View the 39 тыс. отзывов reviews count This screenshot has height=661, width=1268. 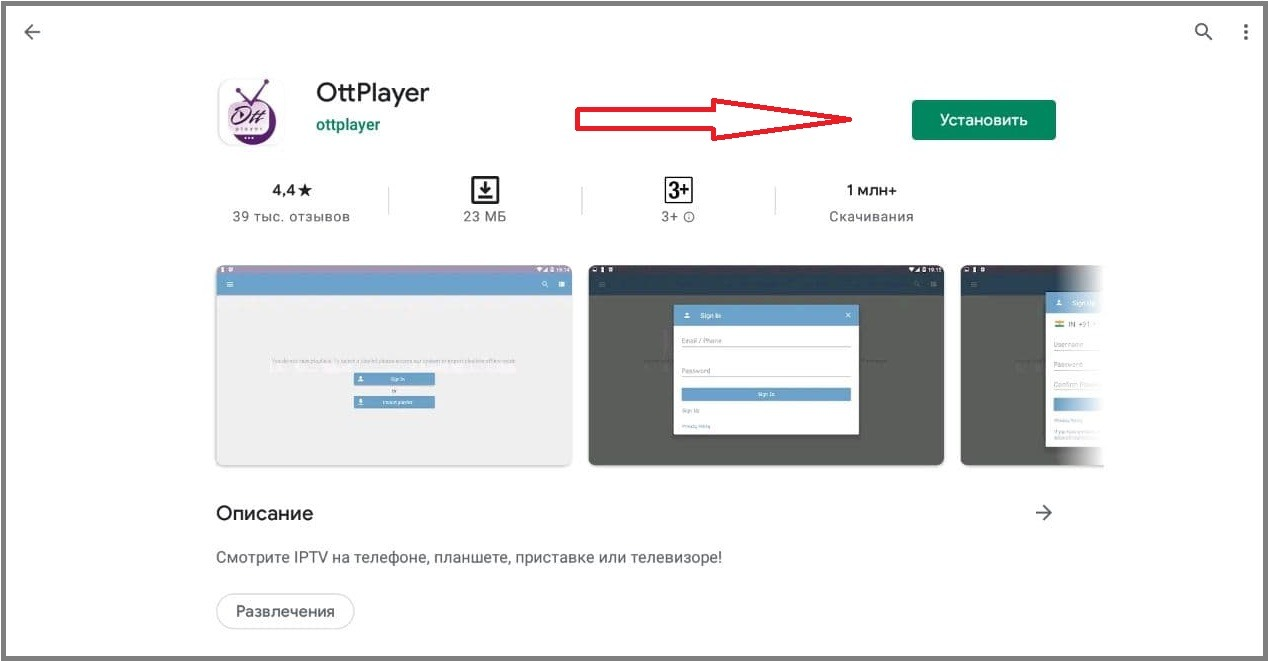pyautogui.click(x=291, y=216)
